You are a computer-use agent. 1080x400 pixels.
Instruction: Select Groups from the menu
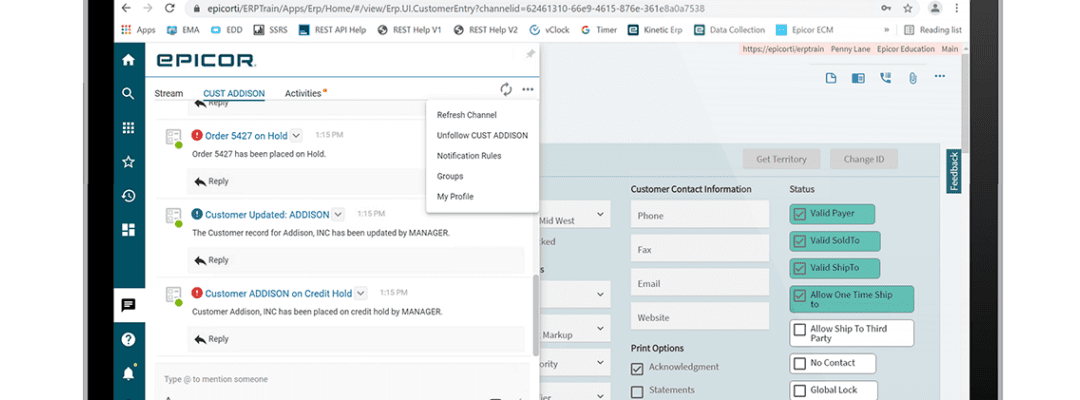(x=450, y=176)
